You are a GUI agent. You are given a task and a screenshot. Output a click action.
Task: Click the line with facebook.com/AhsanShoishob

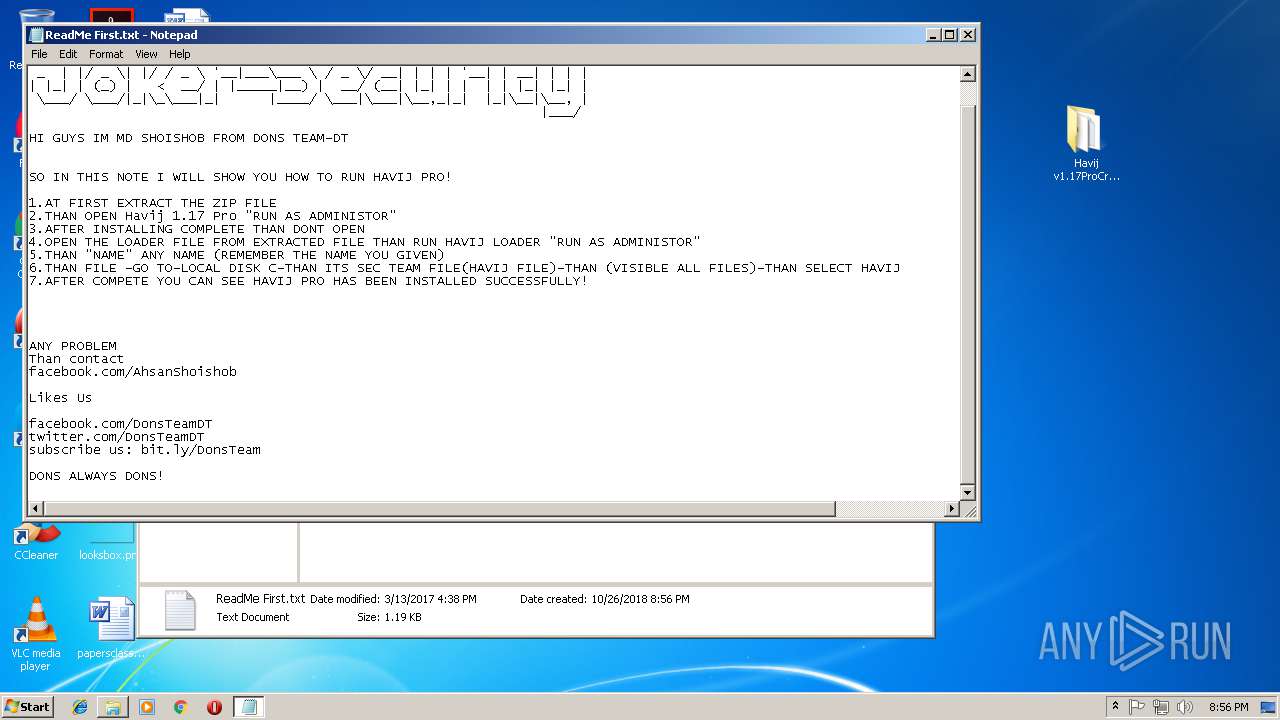coord(133,372)
